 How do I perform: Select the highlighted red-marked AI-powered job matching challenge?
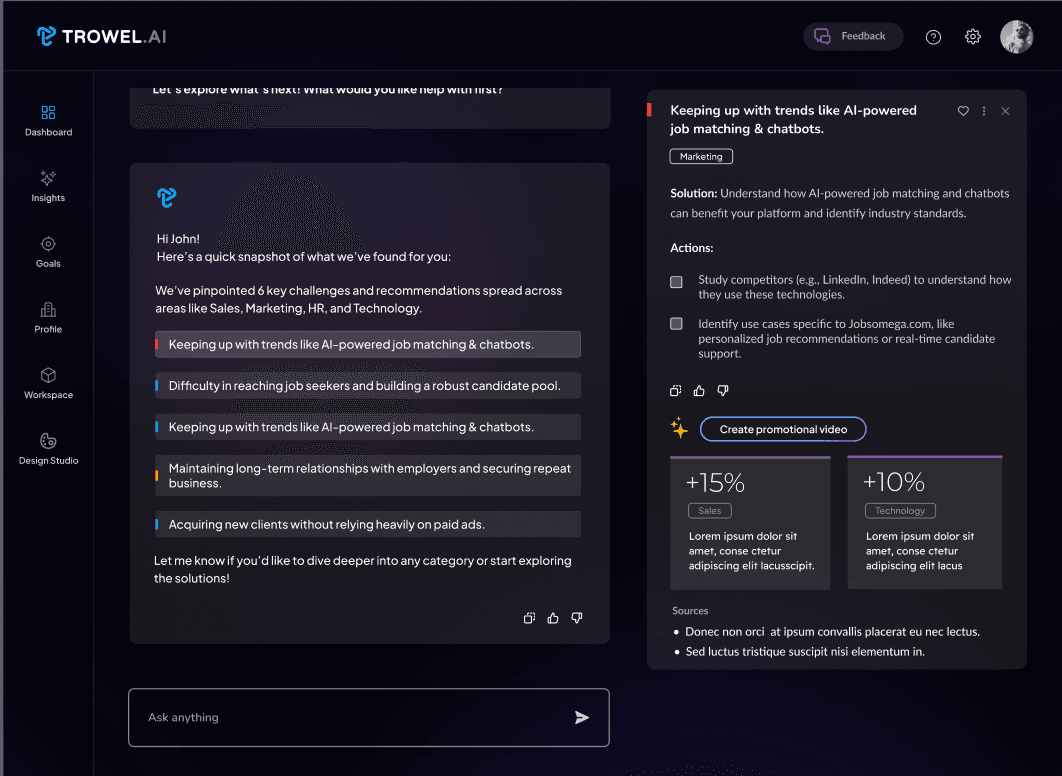(x=368, y=344)
